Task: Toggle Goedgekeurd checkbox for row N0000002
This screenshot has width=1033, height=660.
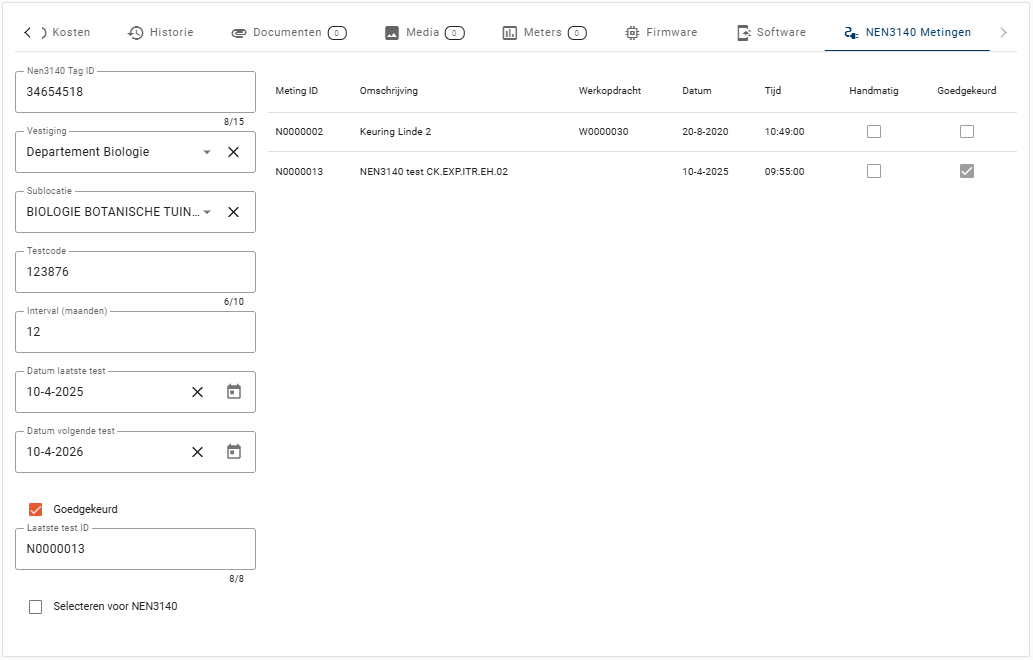Action: coord(966,131)
